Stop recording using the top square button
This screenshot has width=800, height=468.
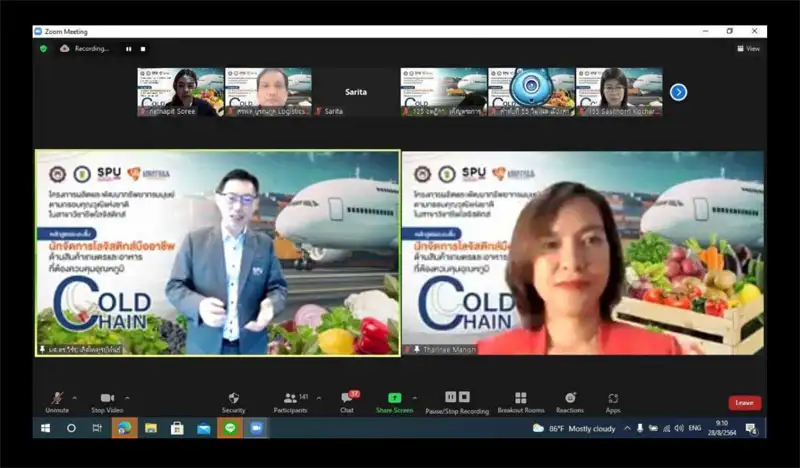pos(143,48)
